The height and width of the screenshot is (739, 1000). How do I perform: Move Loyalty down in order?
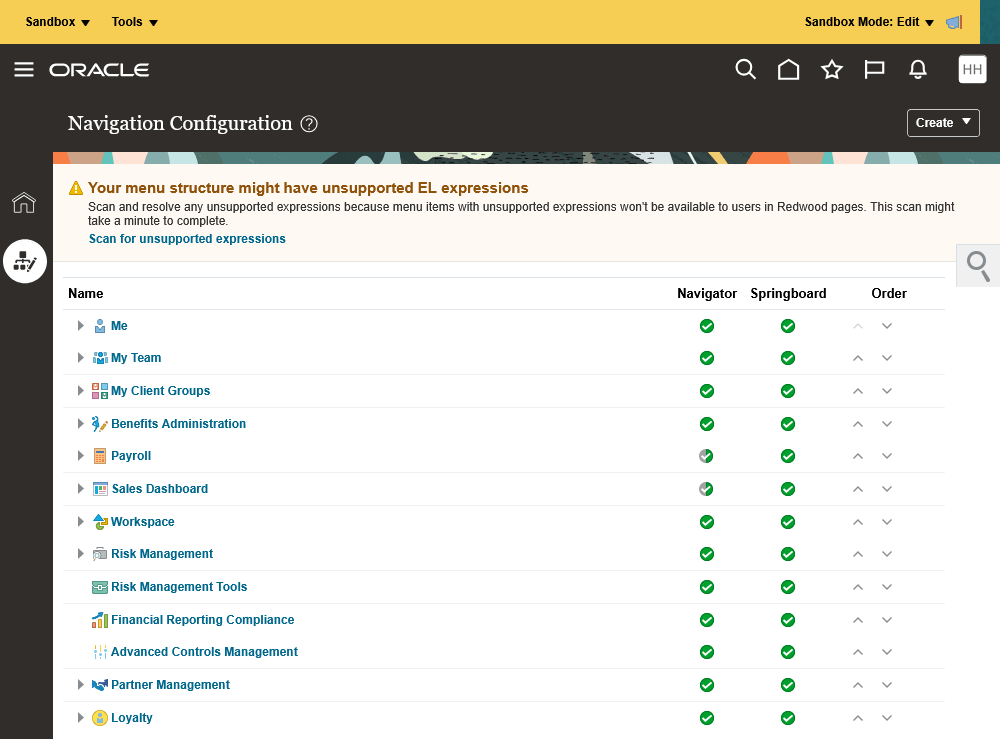tap(887, 718)
